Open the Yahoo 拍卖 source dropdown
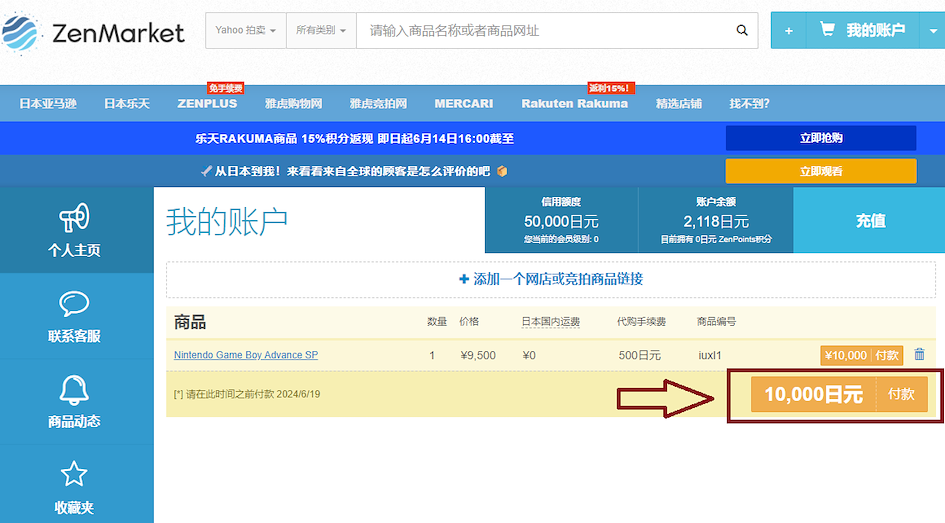The height and width of the screenshot is (523, 945). (246, 30)
